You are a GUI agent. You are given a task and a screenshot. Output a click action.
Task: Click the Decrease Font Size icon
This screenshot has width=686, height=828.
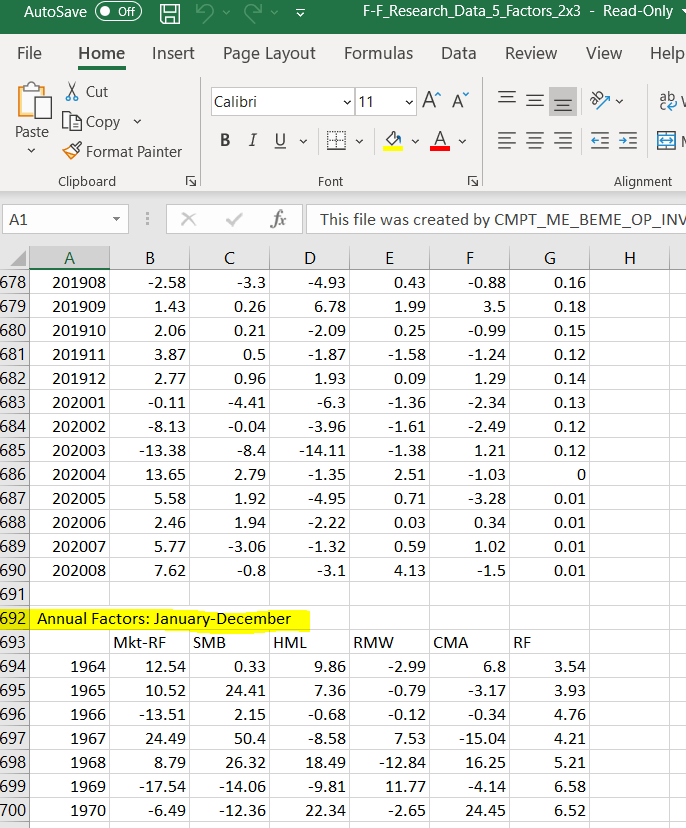click(460, 101)
